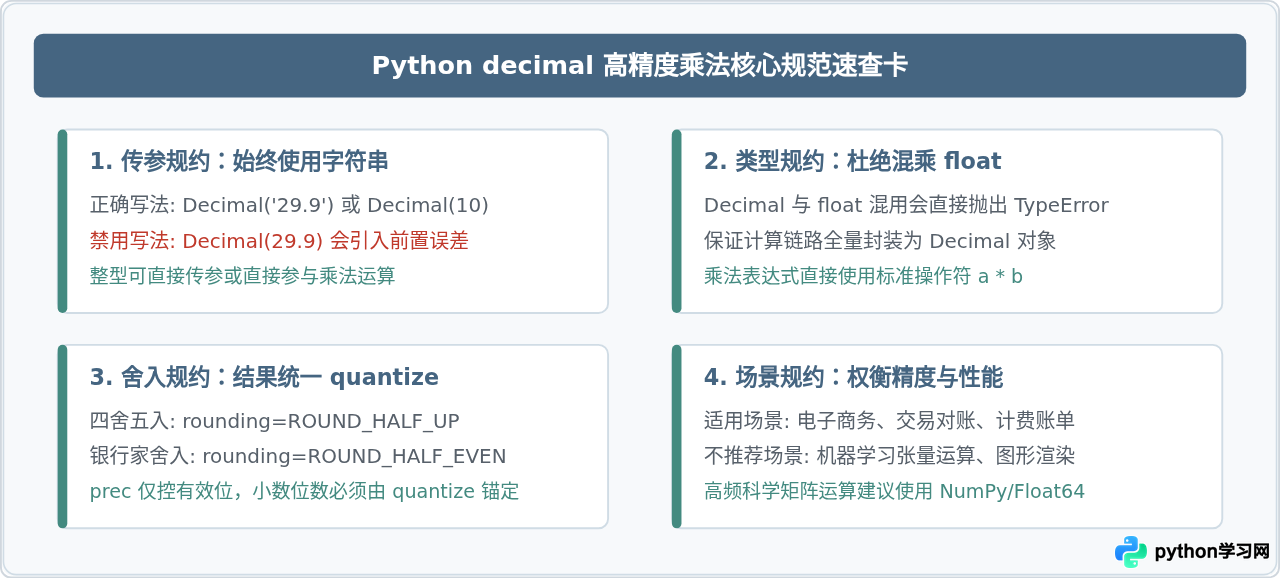Select heading '4. 场景规约：权衡精度与性能'
Viewport: 1280px width, 579px height.
pos(853,377)
